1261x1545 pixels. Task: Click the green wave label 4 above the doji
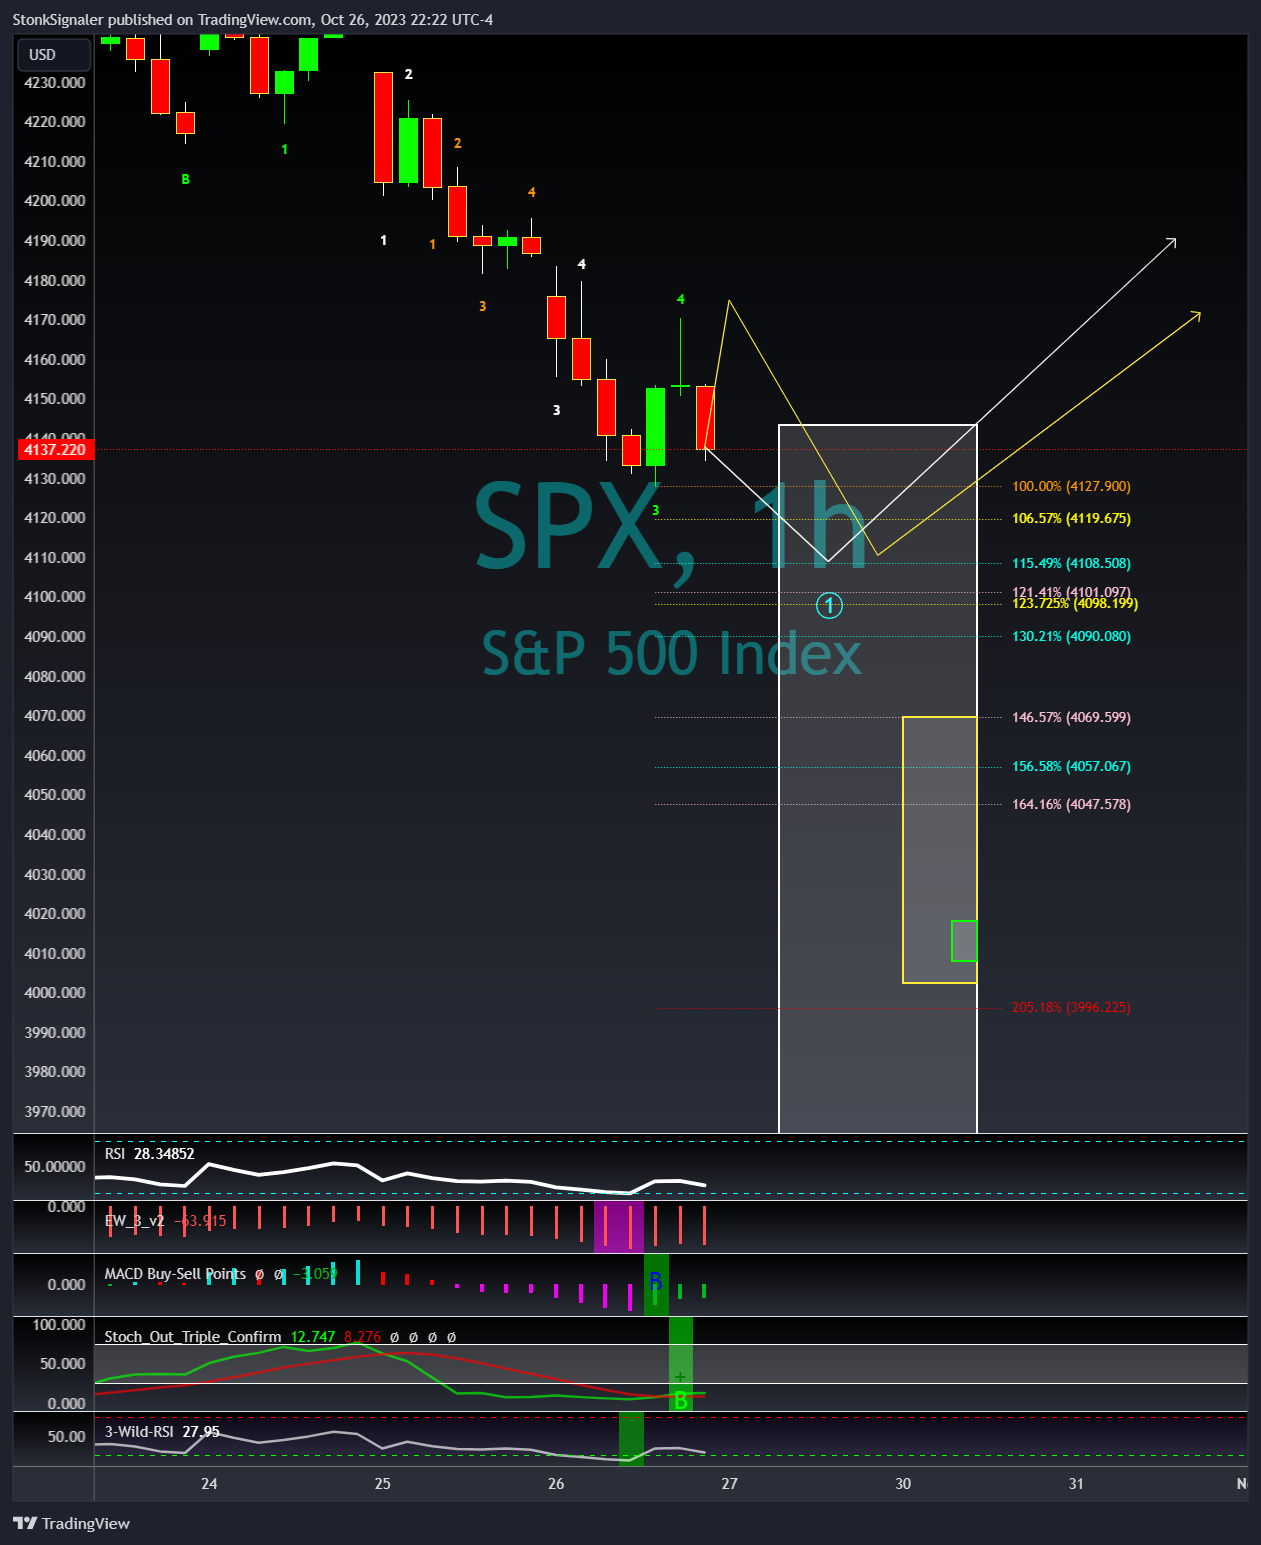[681, 300]
